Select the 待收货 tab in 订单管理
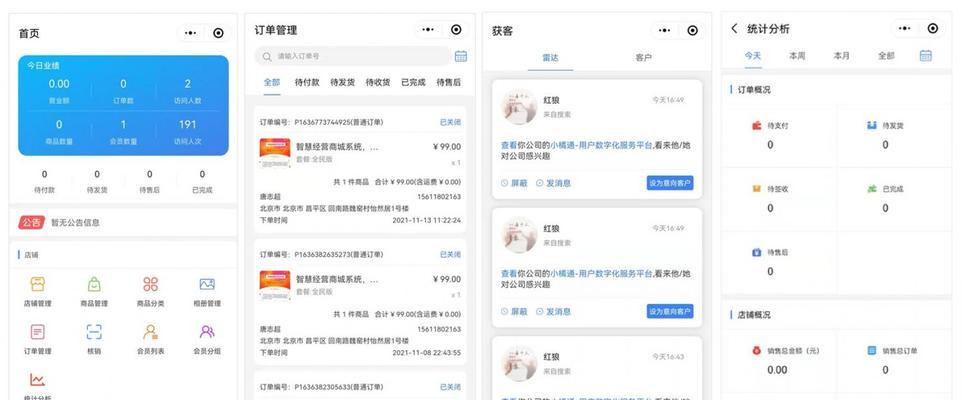The image size is (962, 400). [378, 82]
